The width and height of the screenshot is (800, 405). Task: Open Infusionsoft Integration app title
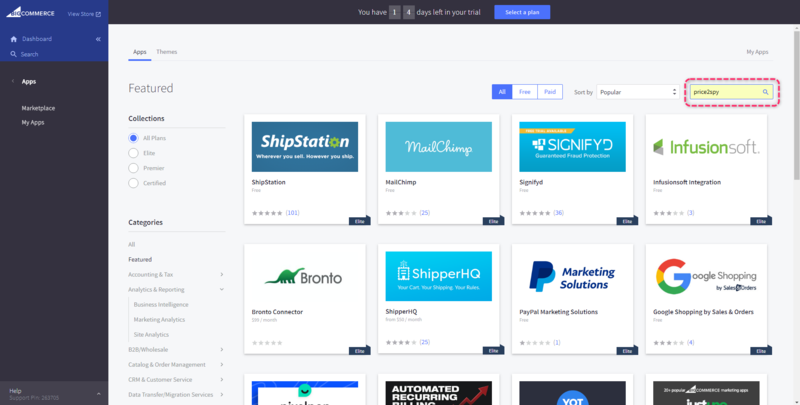(687, 182)
